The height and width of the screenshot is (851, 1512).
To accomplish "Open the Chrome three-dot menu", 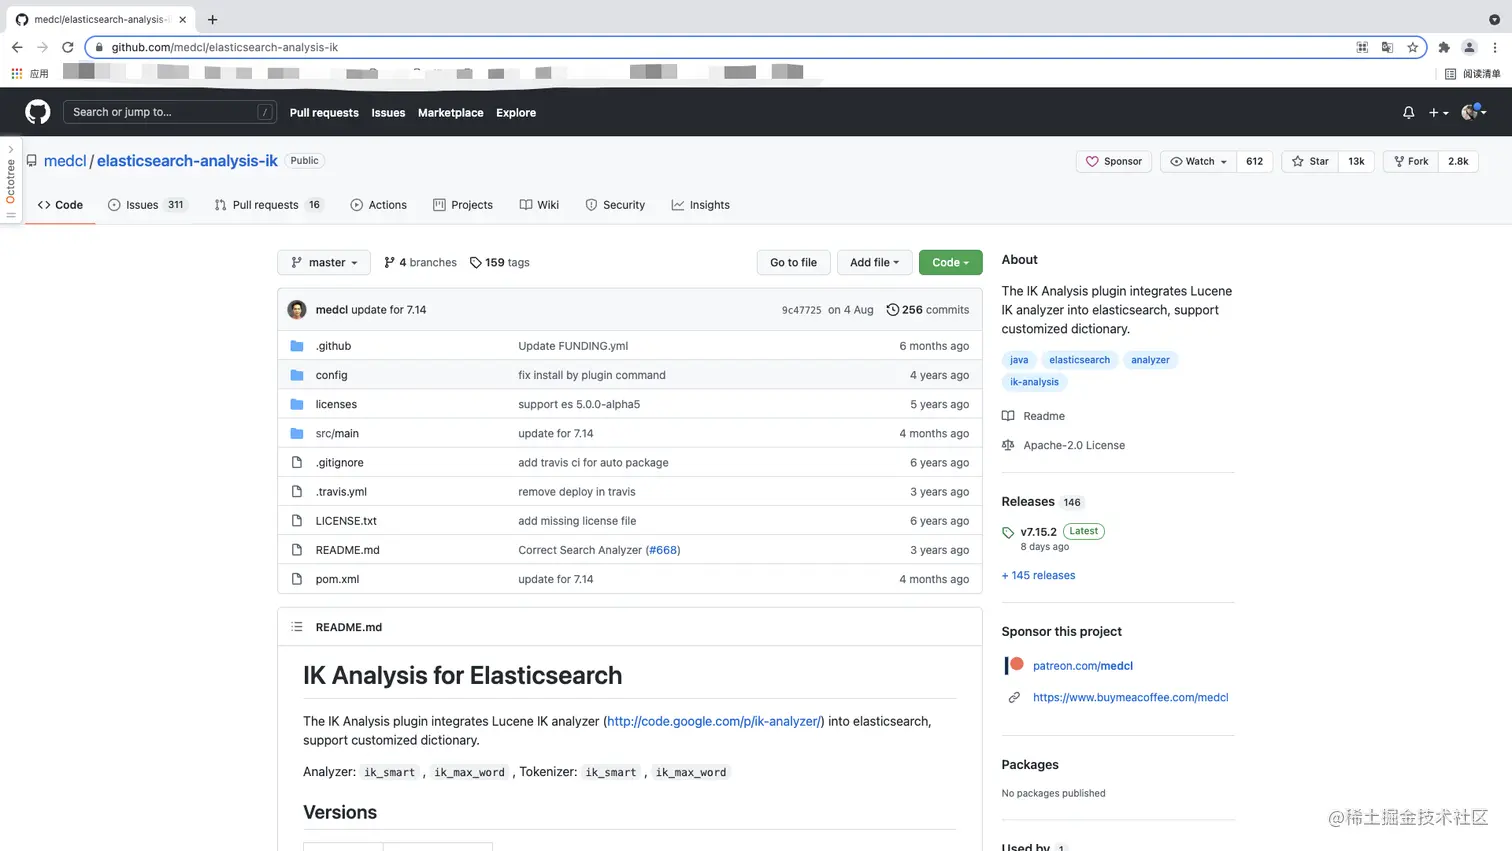I will click(x=1494, y=47).
